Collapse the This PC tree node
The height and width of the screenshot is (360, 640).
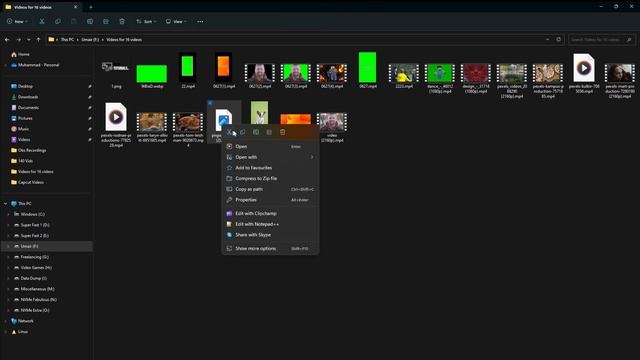[x=5, y=203]
